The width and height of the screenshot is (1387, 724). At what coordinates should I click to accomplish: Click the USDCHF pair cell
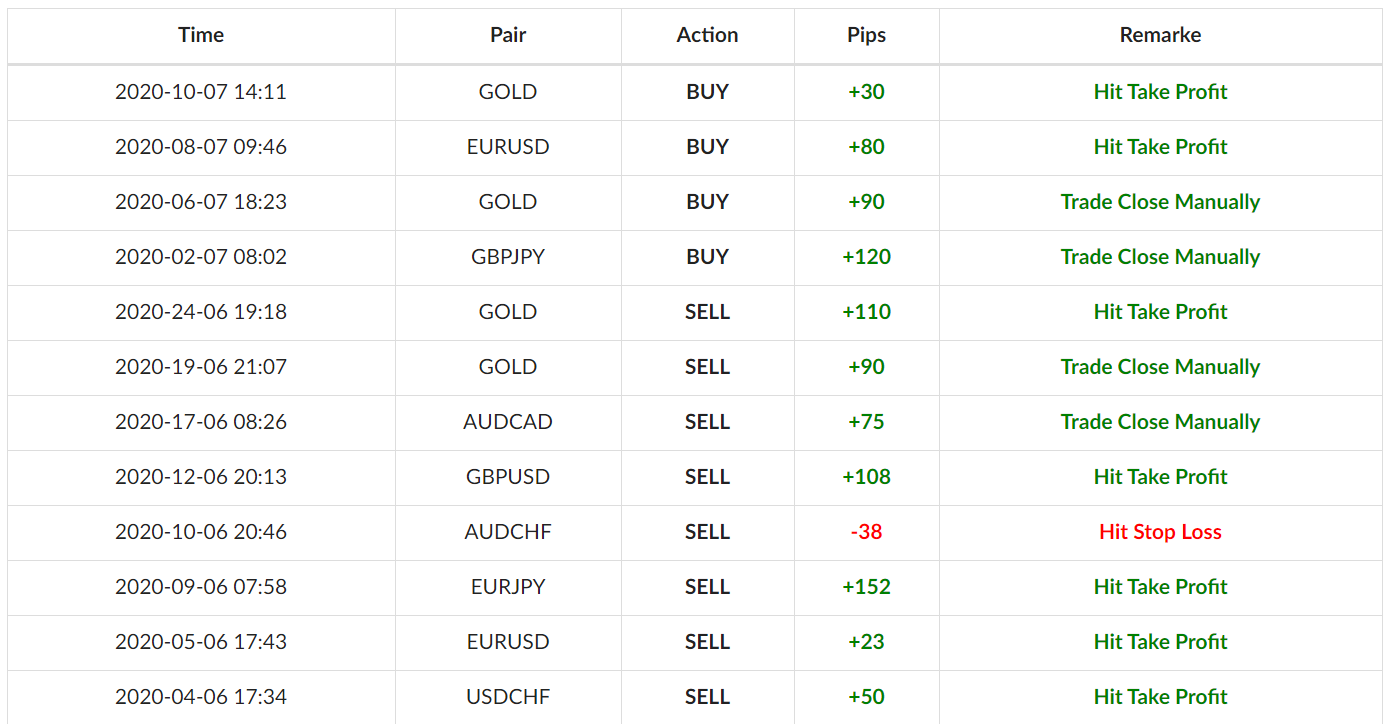508,697
